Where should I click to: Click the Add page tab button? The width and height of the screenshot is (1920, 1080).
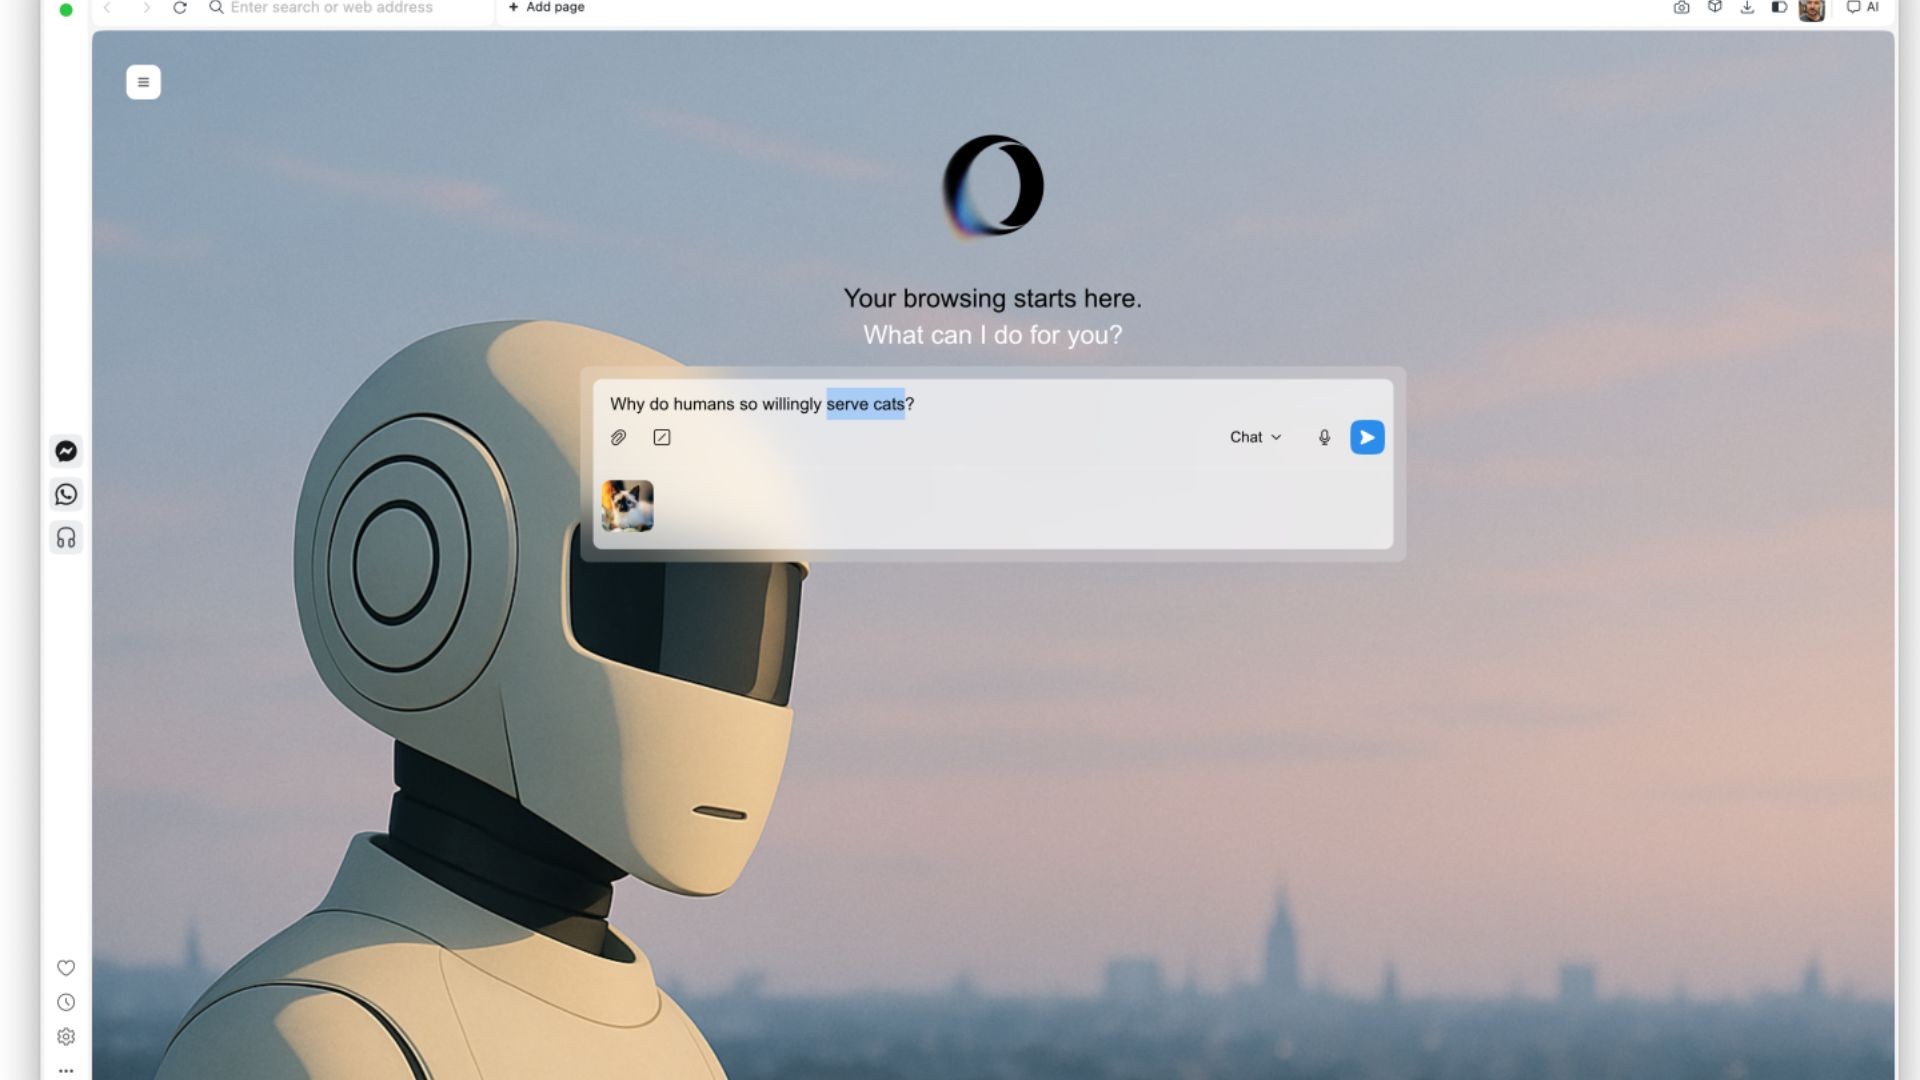546,8
